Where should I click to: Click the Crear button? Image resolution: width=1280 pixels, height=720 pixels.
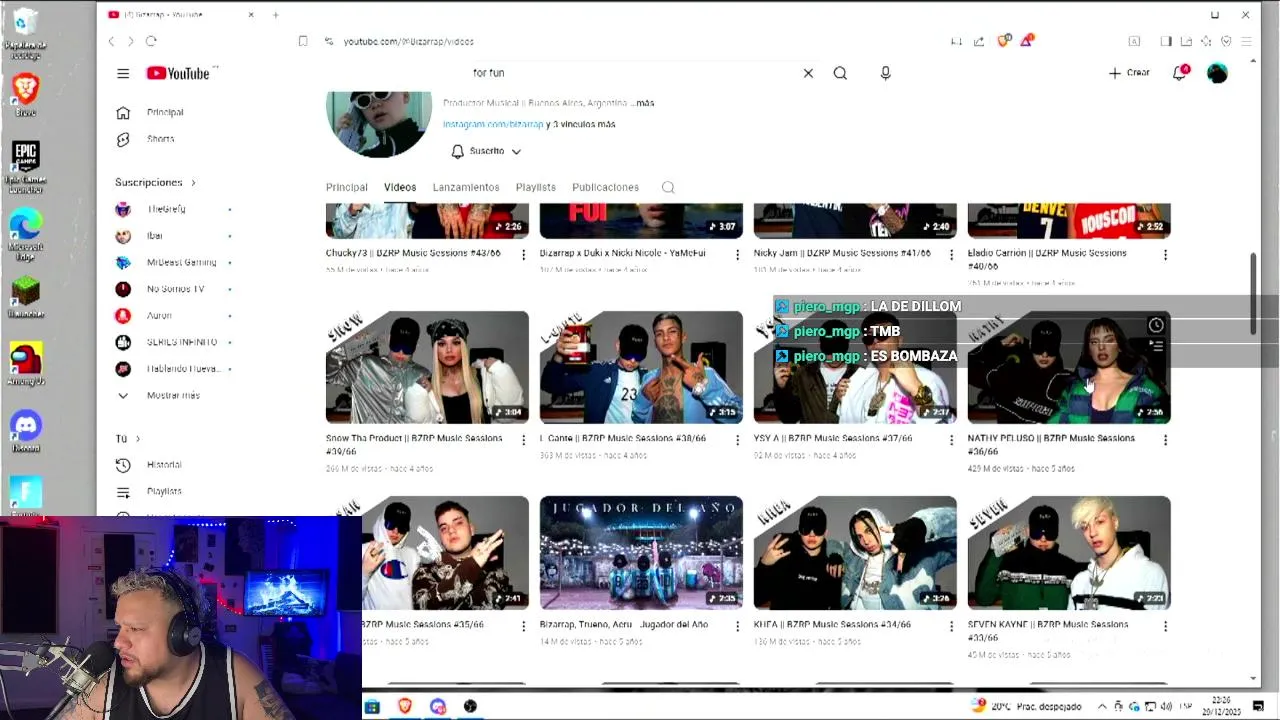tap(1130, 73)
